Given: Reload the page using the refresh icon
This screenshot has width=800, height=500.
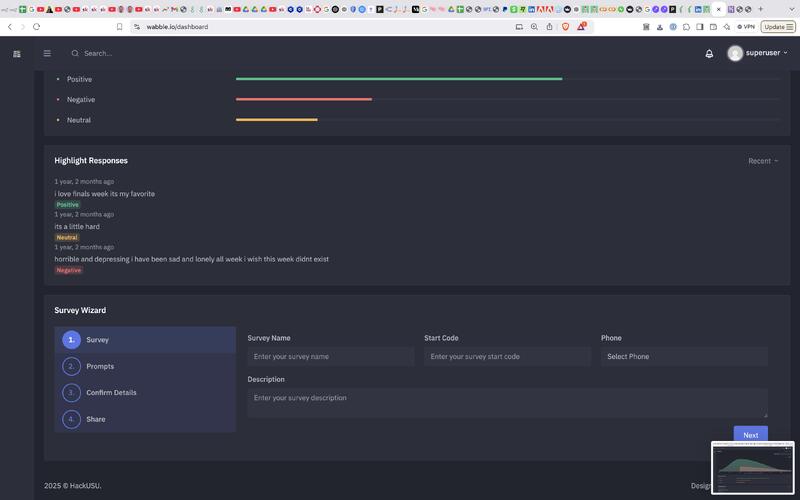Looking at the screenshot, I should (x=37, y=27).
